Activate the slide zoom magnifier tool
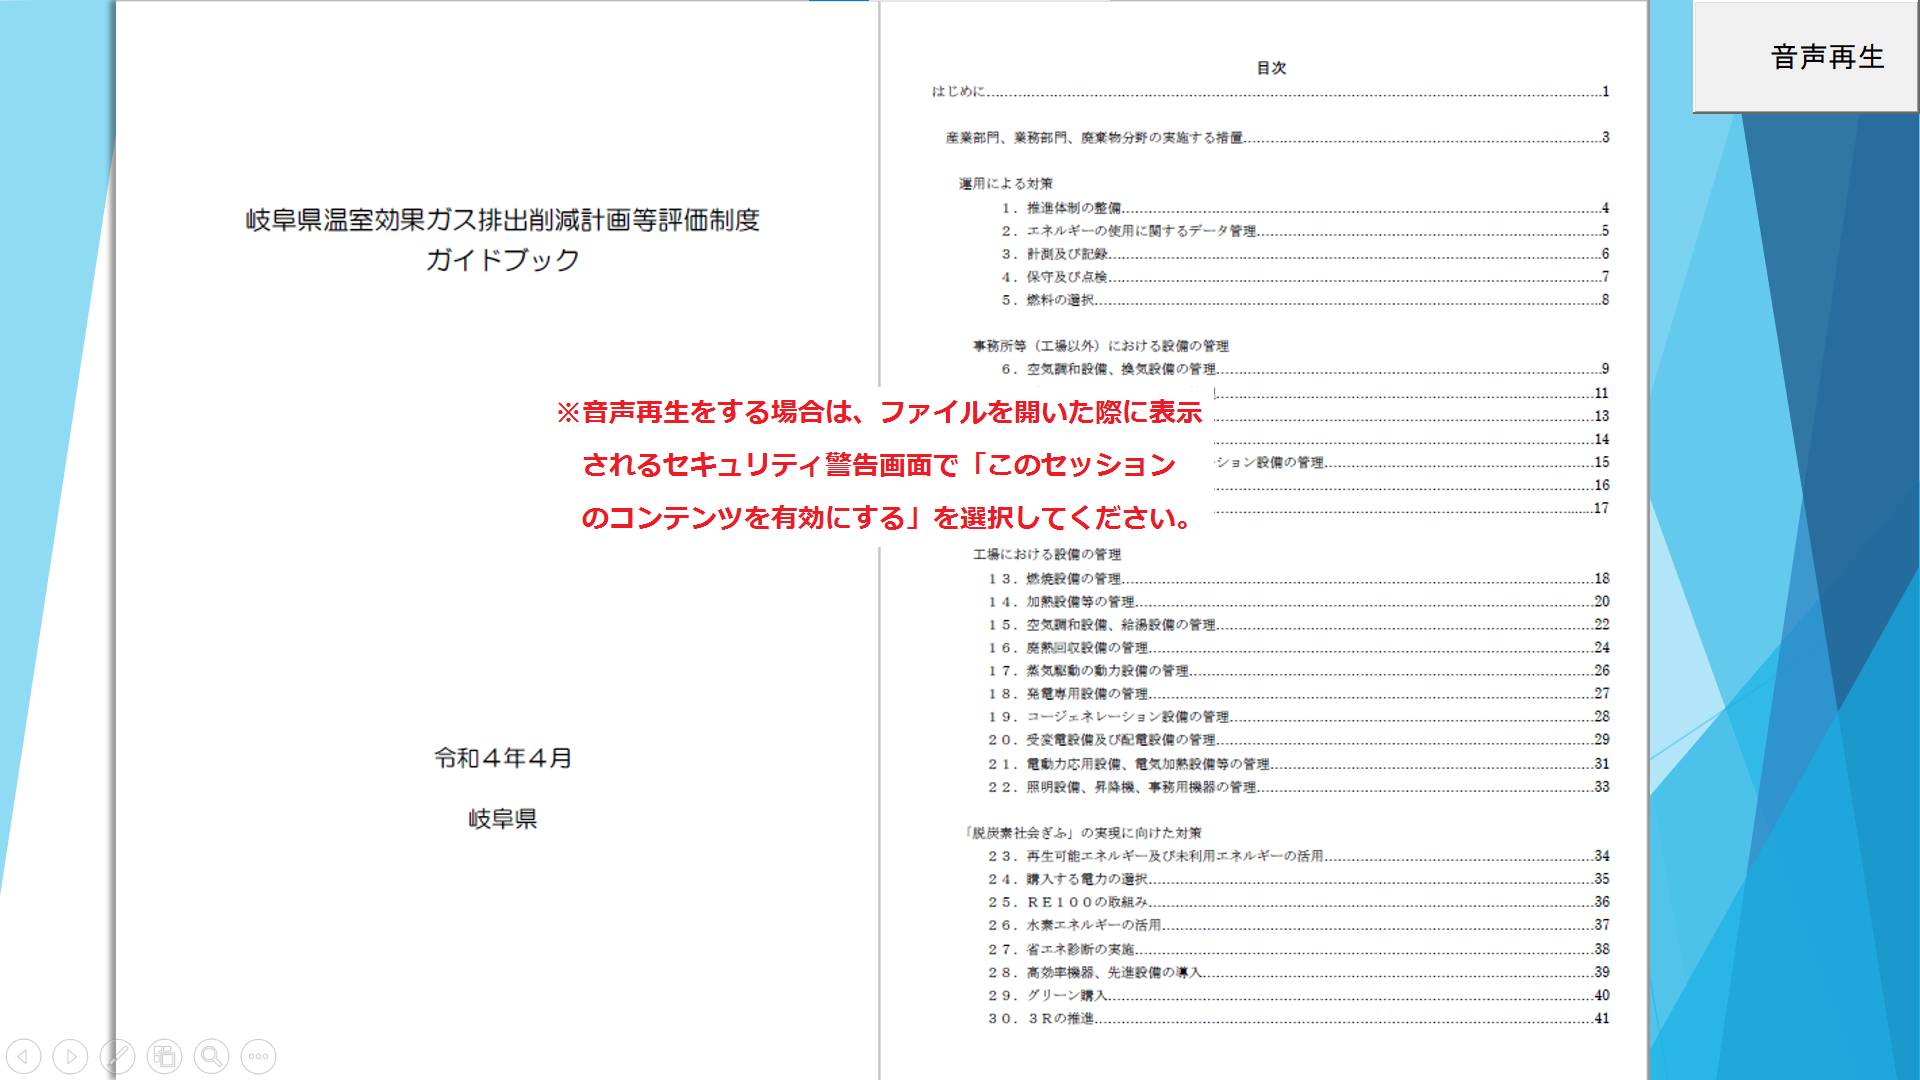 click(x=211, y=1055)
